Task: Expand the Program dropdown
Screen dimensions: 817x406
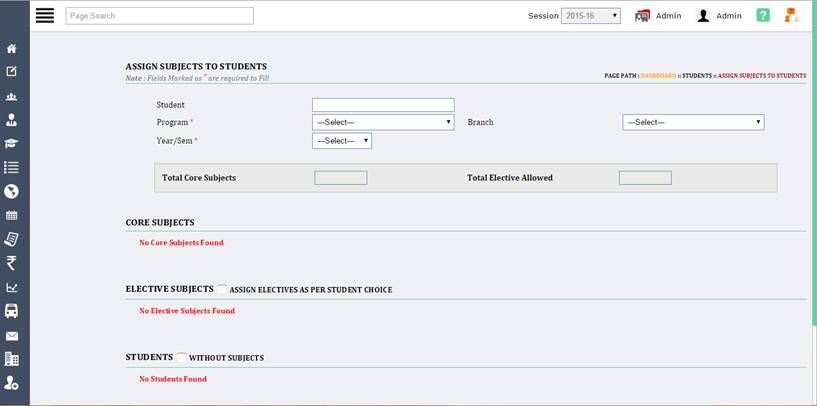Action: click(383, 122)
